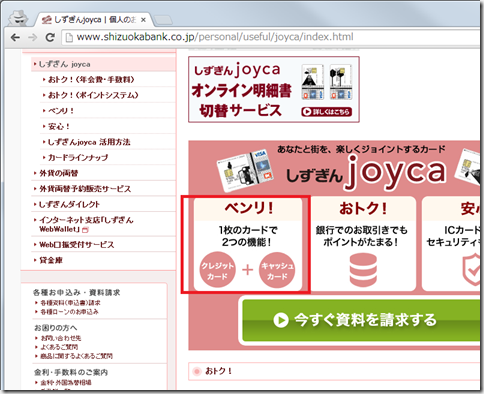
Task: Open 外貨両替予約販売サービス sidebar item
Action: [x=85, y=189]
